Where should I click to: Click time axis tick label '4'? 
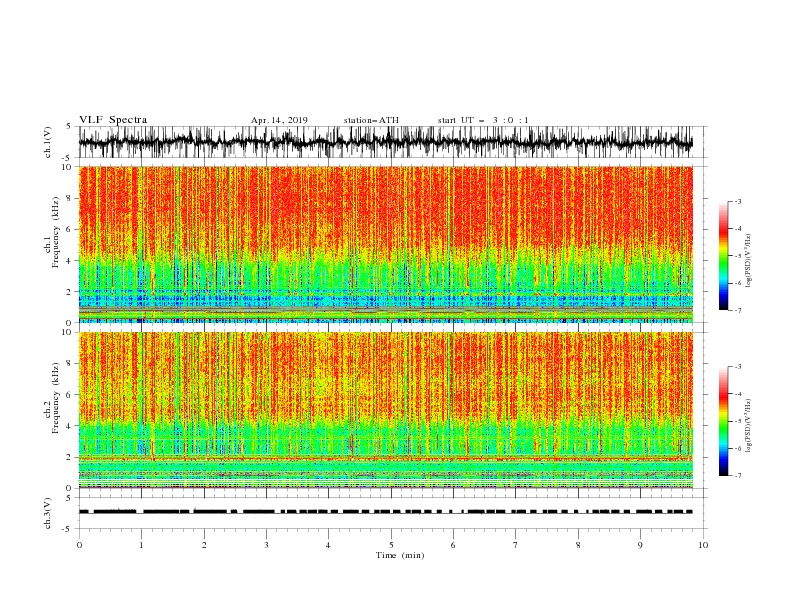coord(329,545)
